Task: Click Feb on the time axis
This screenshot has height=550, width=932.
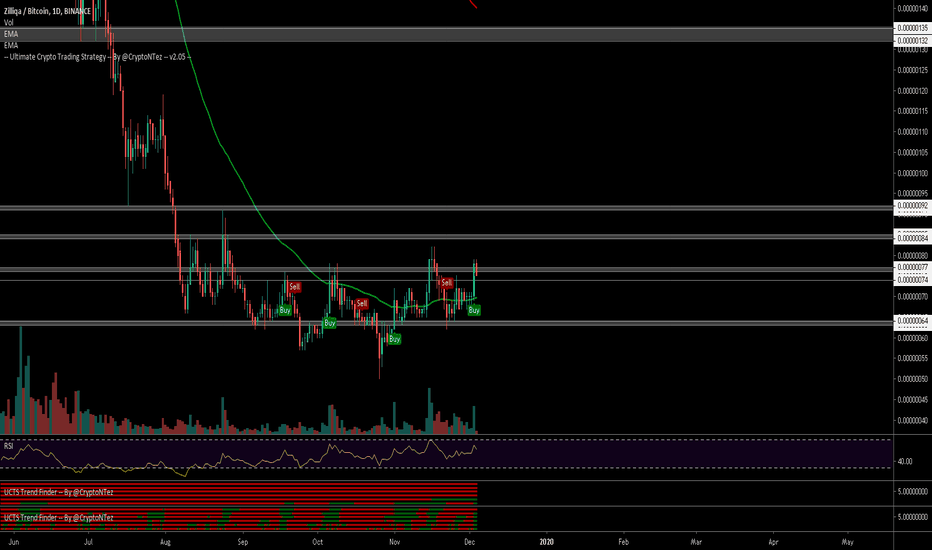Action: tap(623, 542)
